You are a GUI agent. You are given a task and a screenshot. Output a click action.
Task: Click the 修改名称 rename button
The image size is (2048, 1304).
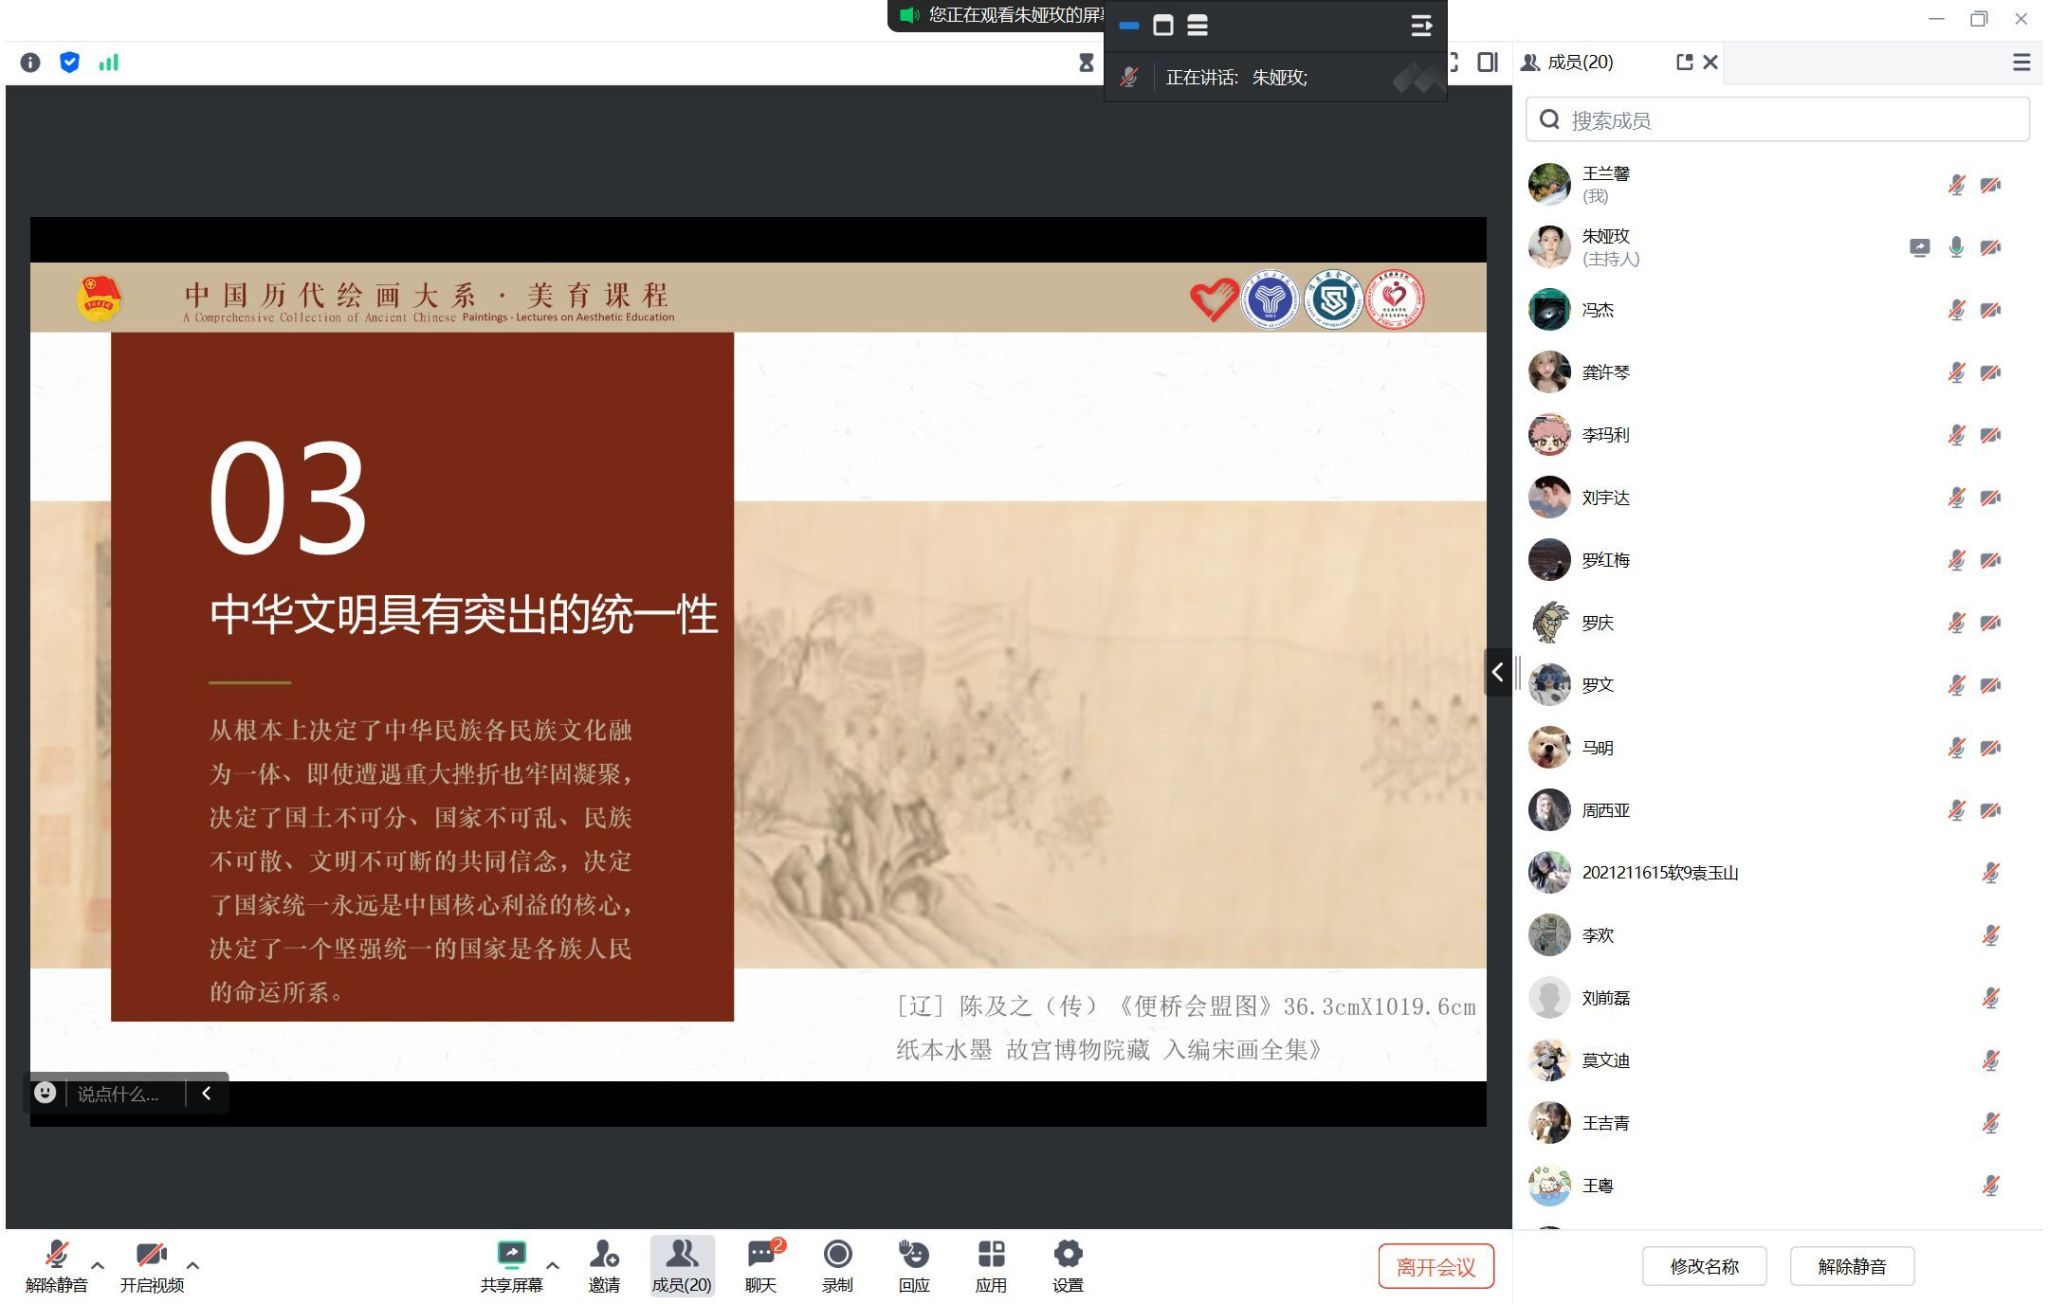coord(1704,1267)
